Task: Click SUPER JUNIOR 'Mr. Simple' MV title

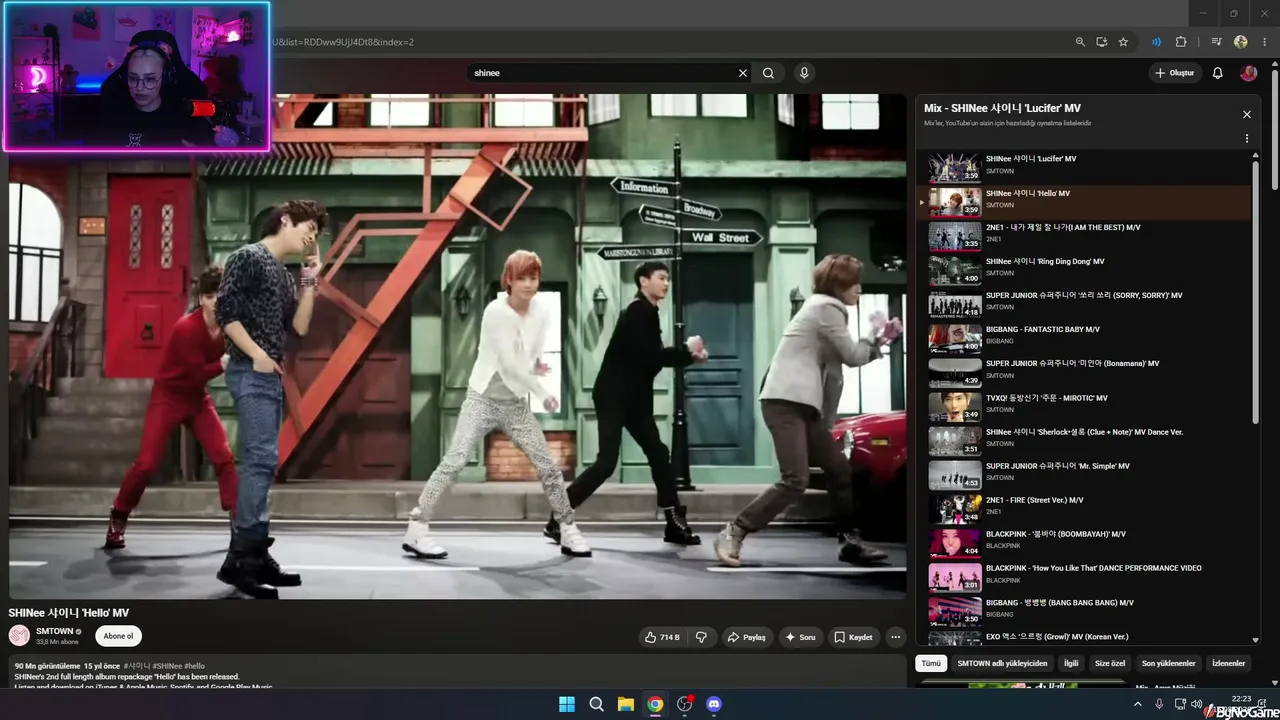Action: click(1058, 466)
